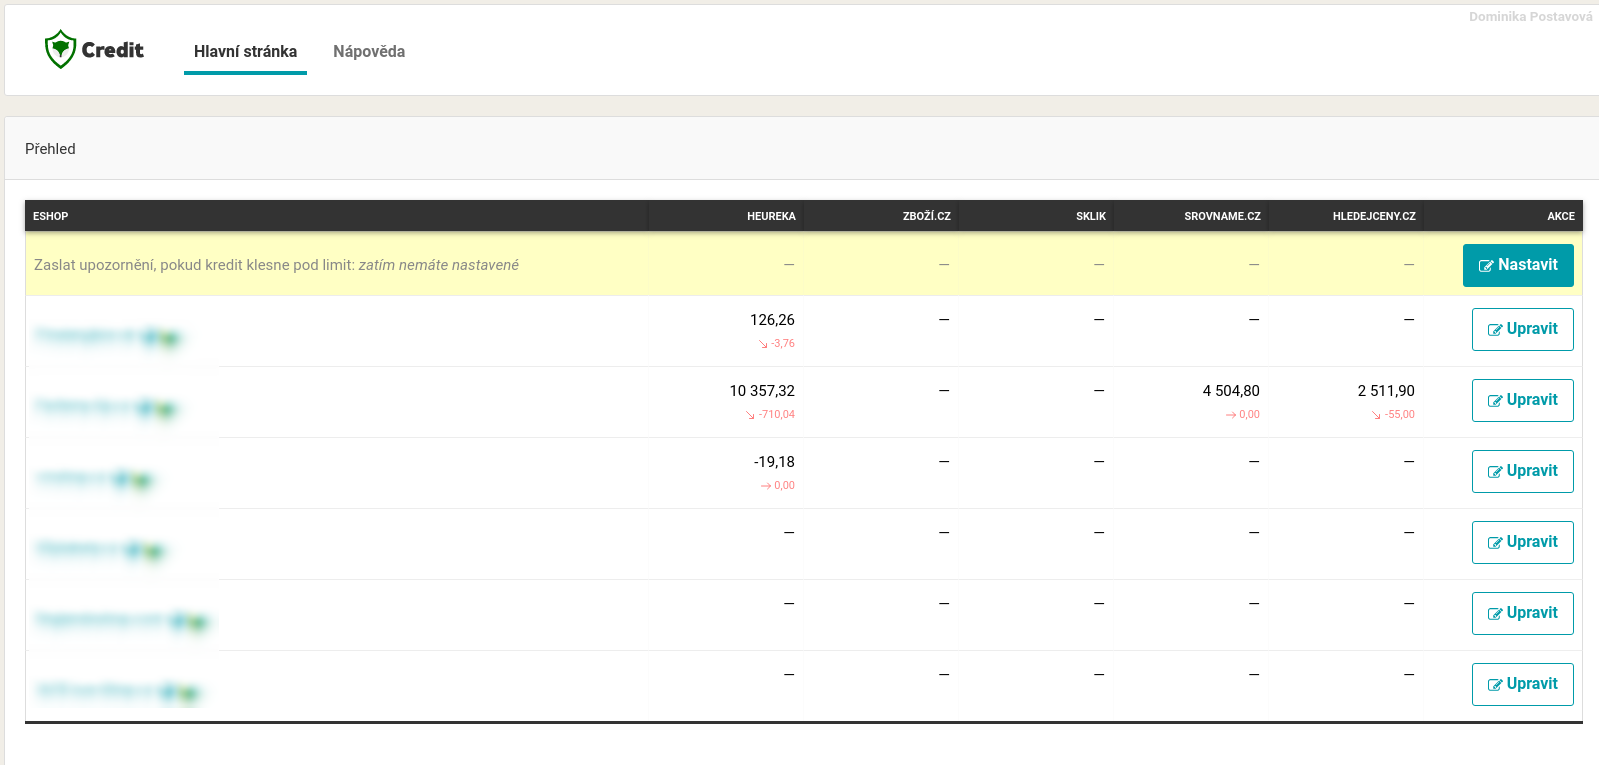Image resolution: width=1599 pixels, height=765 pixels.
Task: Click Upravit for the 126,26 Heureka row
Action: click(x=1522, y=329)
